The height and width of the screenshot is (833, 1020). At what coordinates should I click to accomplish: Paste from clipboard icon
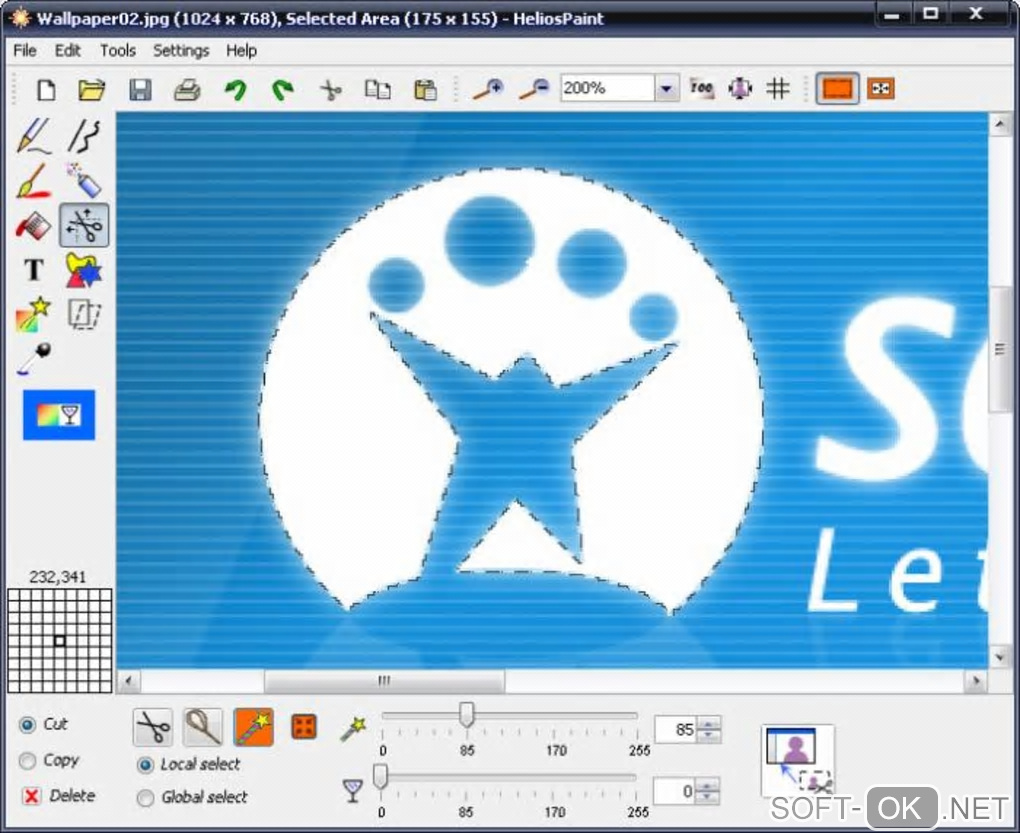pyautogui.click(x=425, y=89)
